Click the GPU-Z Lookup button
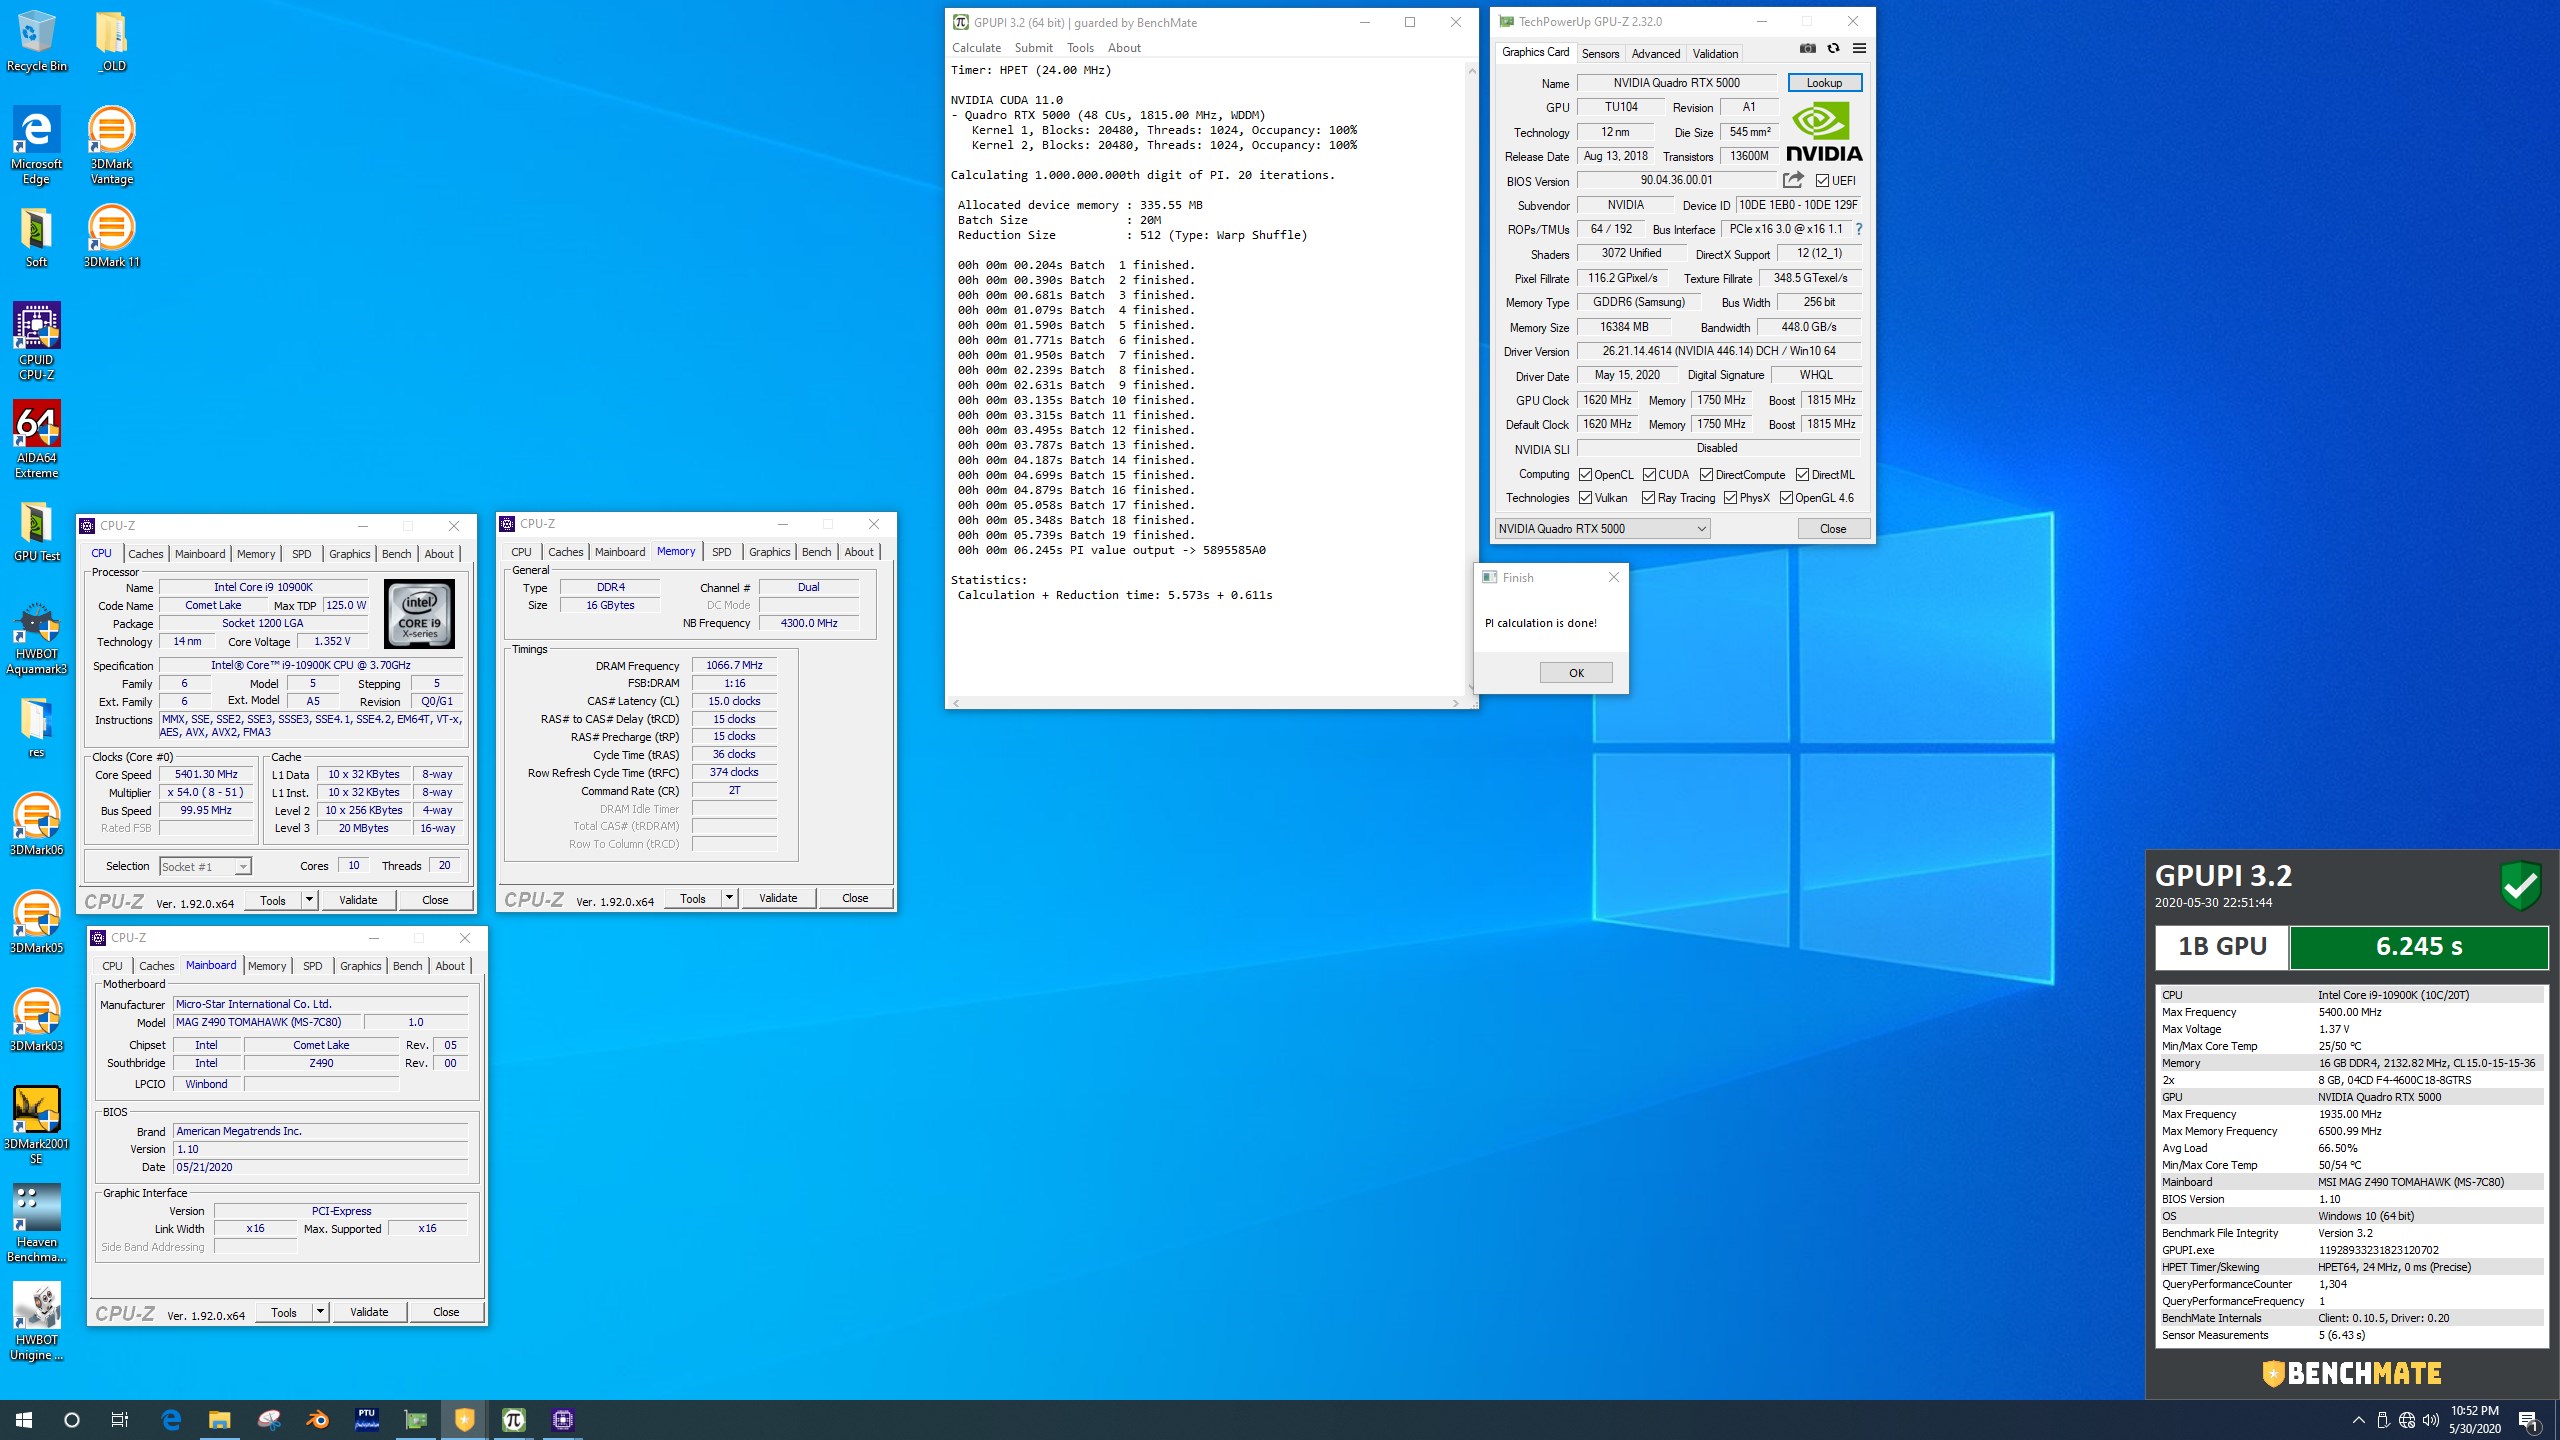Viewport: 2560px width, 1440px height. coord(1824,83)
